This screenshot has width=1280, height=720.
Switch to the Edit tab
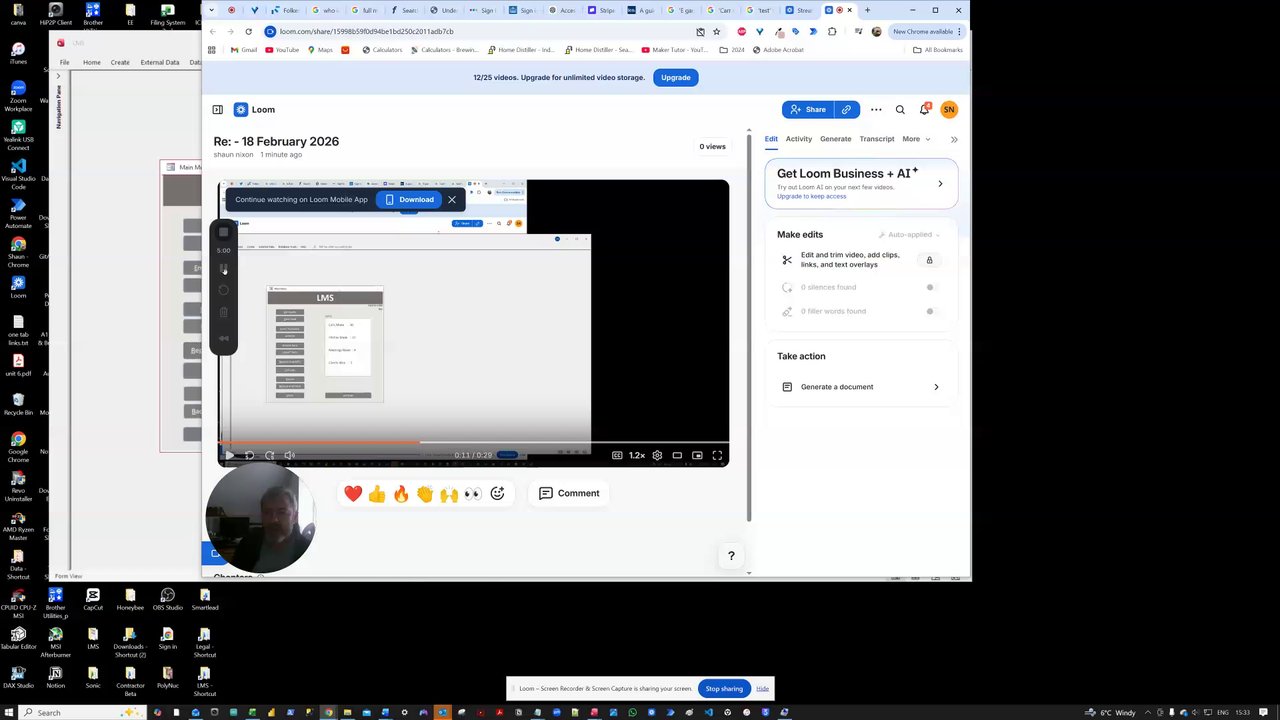pyautogui.click(x=771, y=139)
